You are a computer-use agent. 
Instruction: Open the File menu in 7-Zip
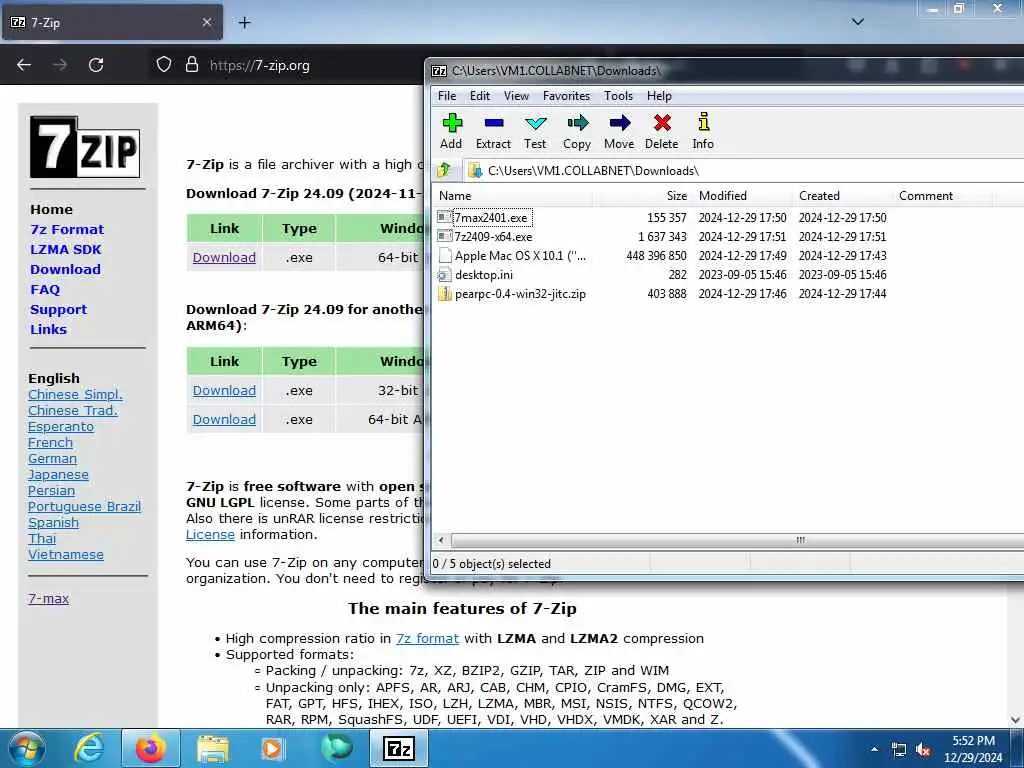[447, 96]
